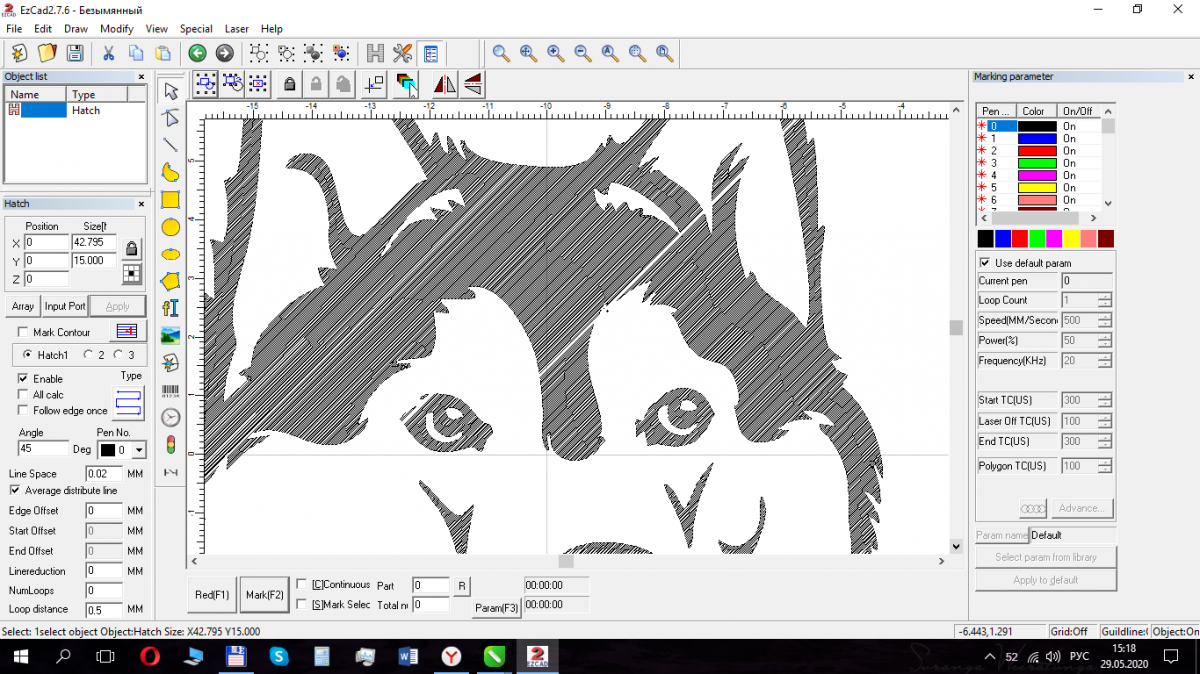Uncheck the Enable hatch checkbox

click(x=23, y=379)
